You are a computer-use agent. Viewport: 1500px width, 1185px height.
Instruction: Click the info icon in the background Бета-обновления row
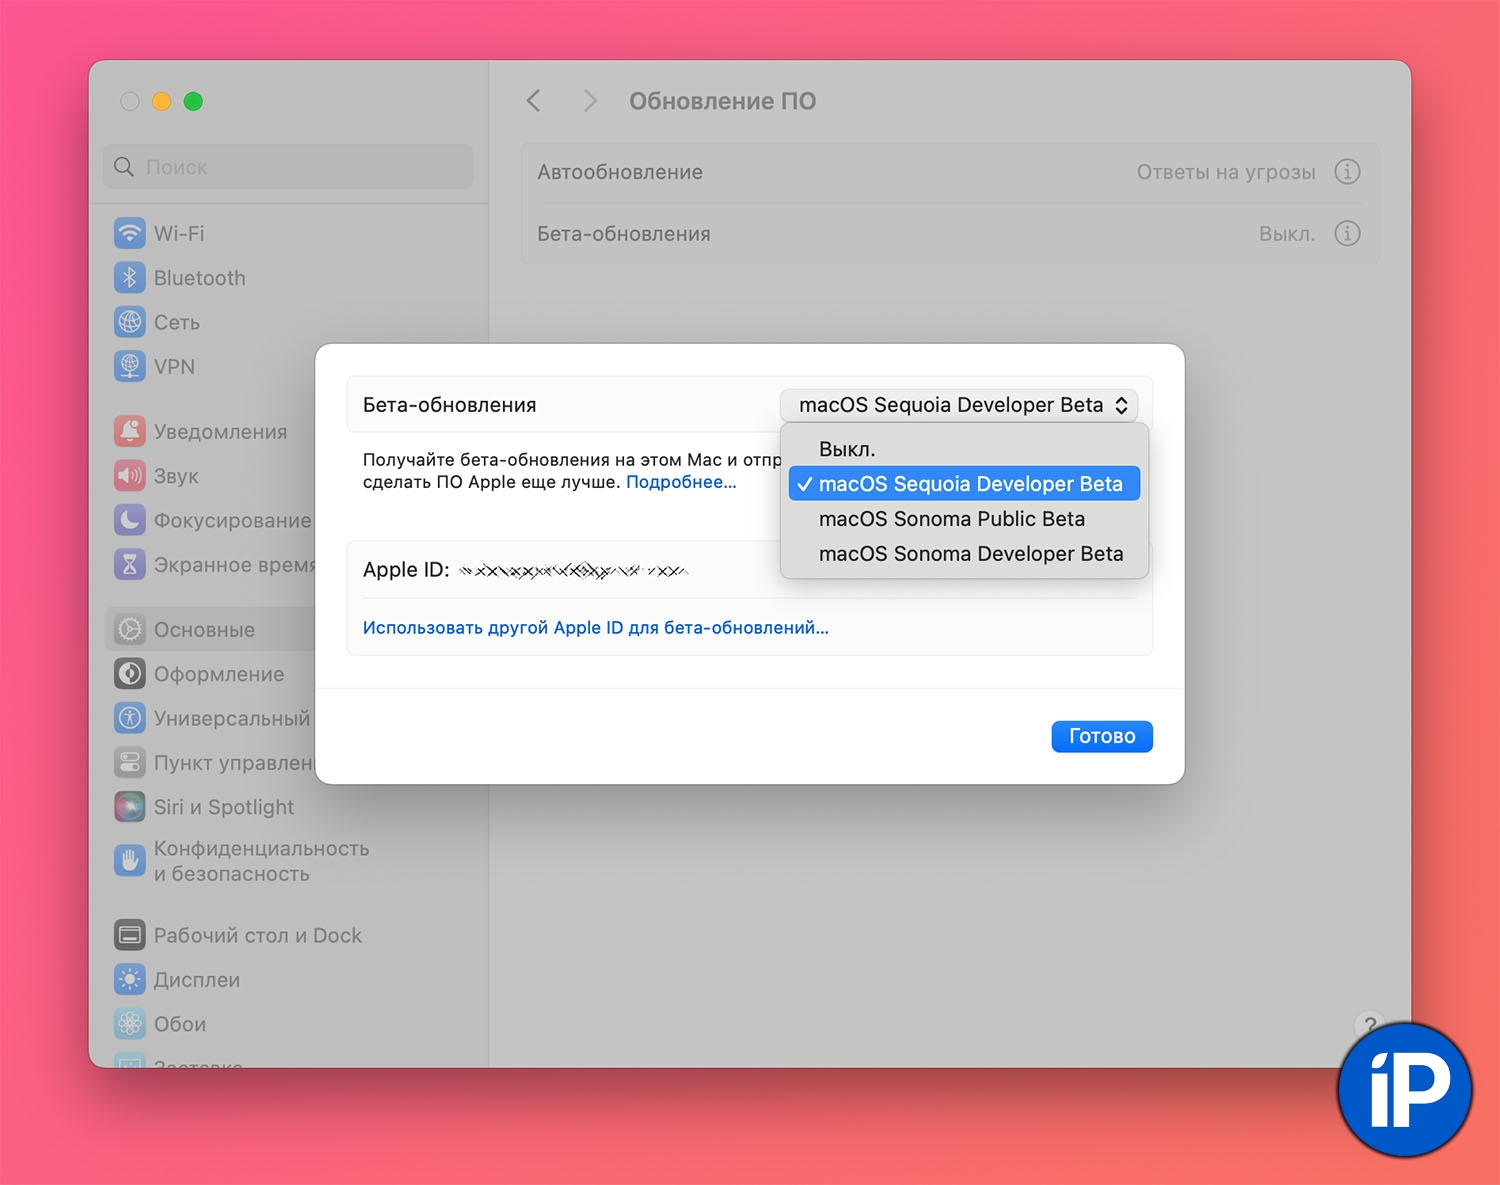point(1347,234)
